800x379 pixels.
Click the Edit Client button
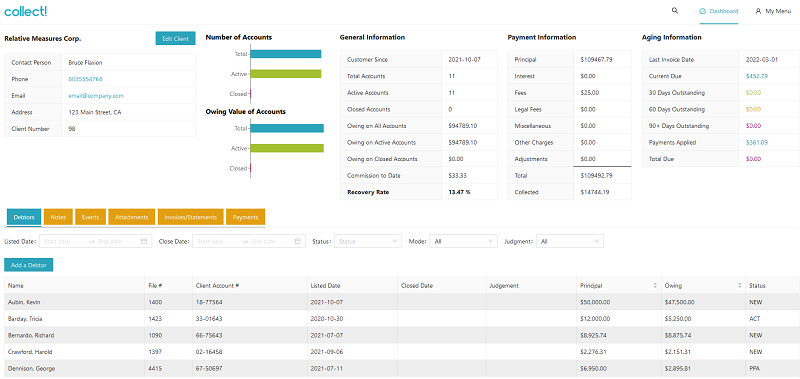(176, 38)
